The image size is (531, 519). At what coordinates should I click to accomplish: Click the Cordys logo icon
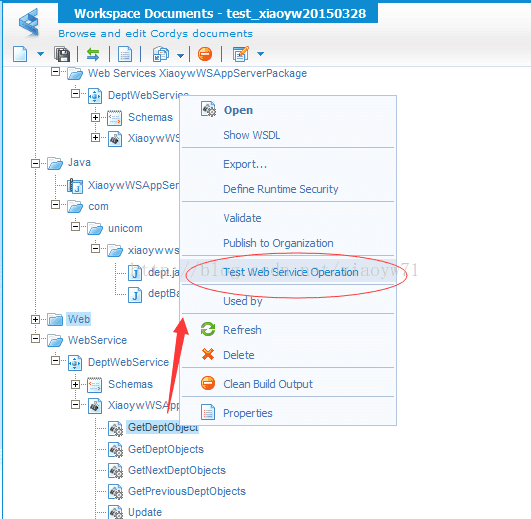click(29, 23)
